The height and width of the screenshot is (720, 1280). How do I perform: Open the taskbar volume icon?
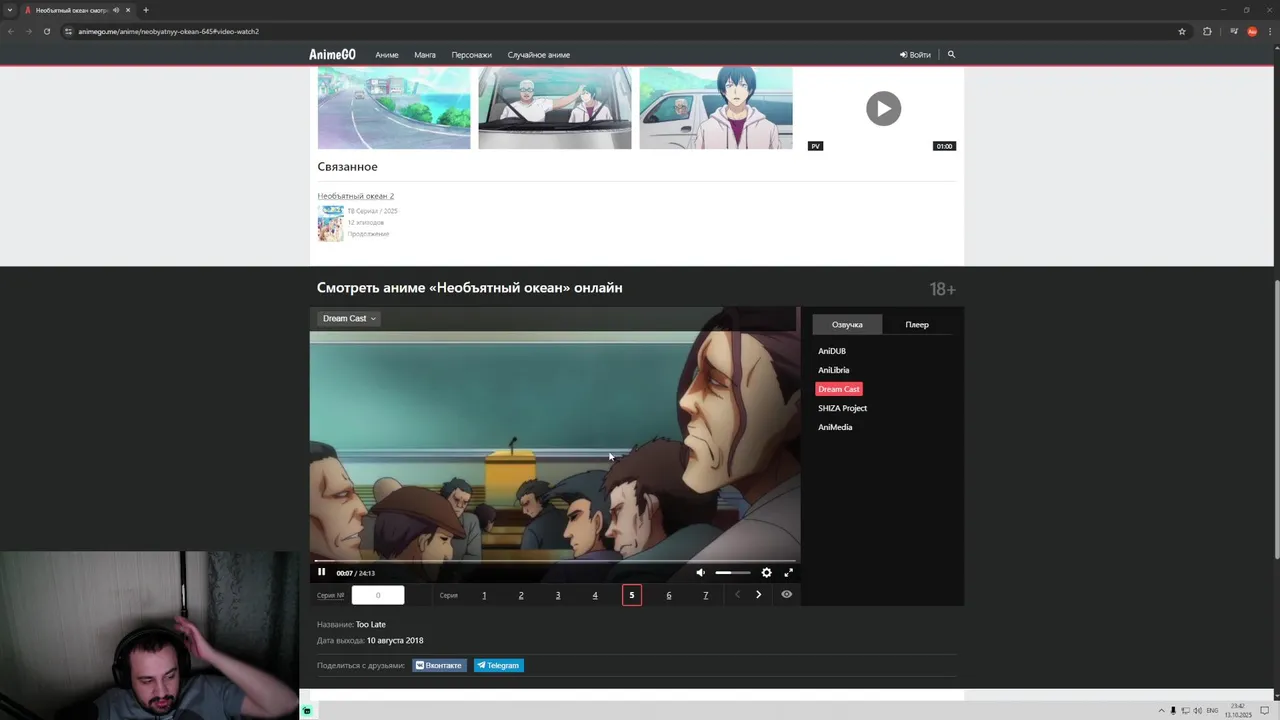[1197, 710]
